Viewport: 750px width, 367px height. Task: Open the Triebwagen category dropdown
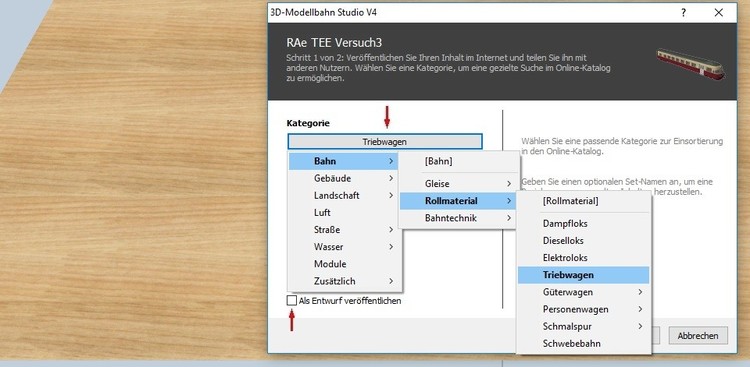(385, 142)
